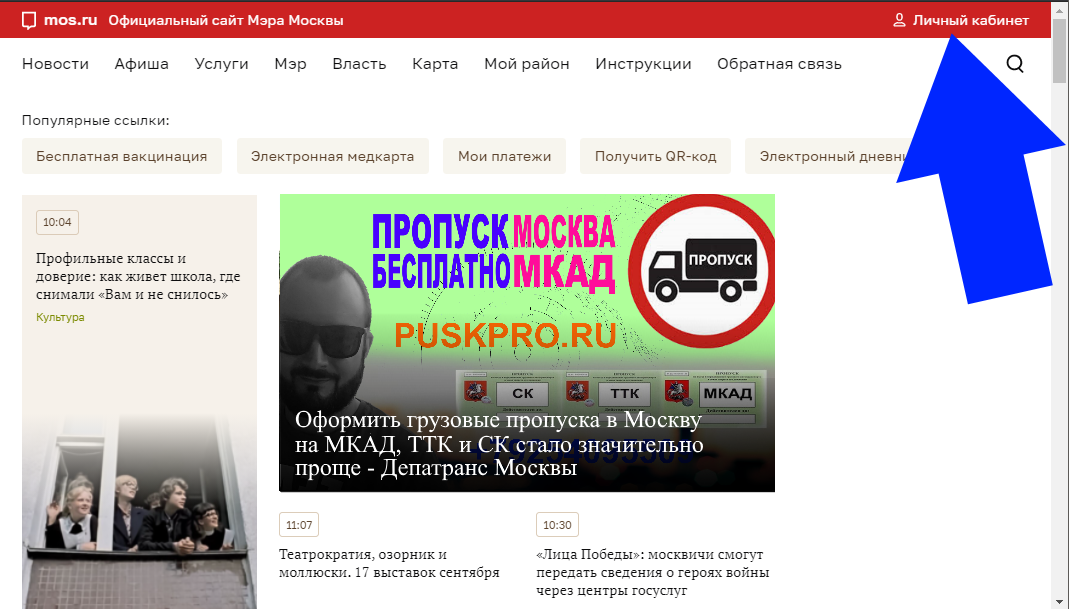Click the Мои платежи button

point(505,156)
